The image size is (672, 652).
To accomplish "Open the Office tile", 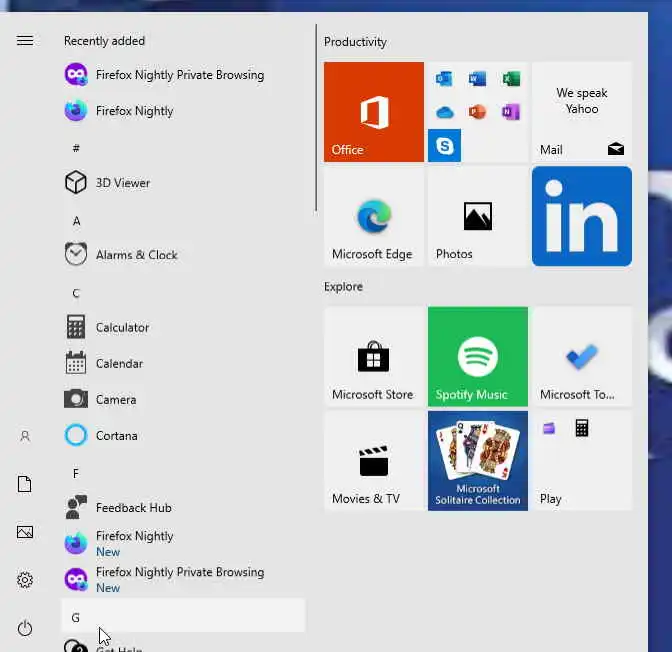I will coord(374,112).
